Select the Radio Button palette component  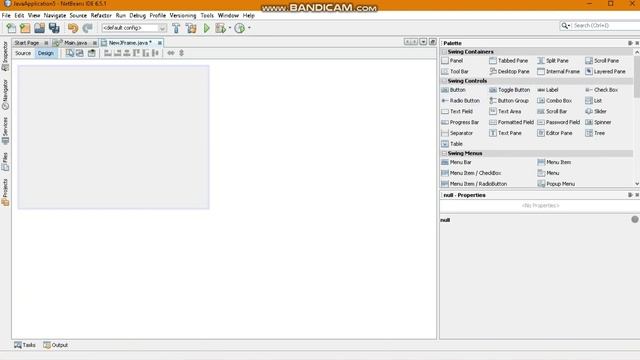pos(461,101)
